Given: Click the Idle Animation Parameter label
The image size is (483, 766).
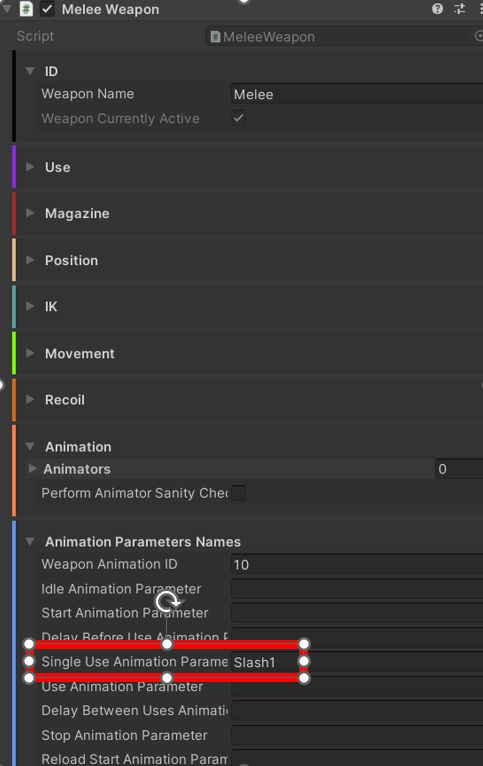Looking at the screenshot, I should 121,589.
